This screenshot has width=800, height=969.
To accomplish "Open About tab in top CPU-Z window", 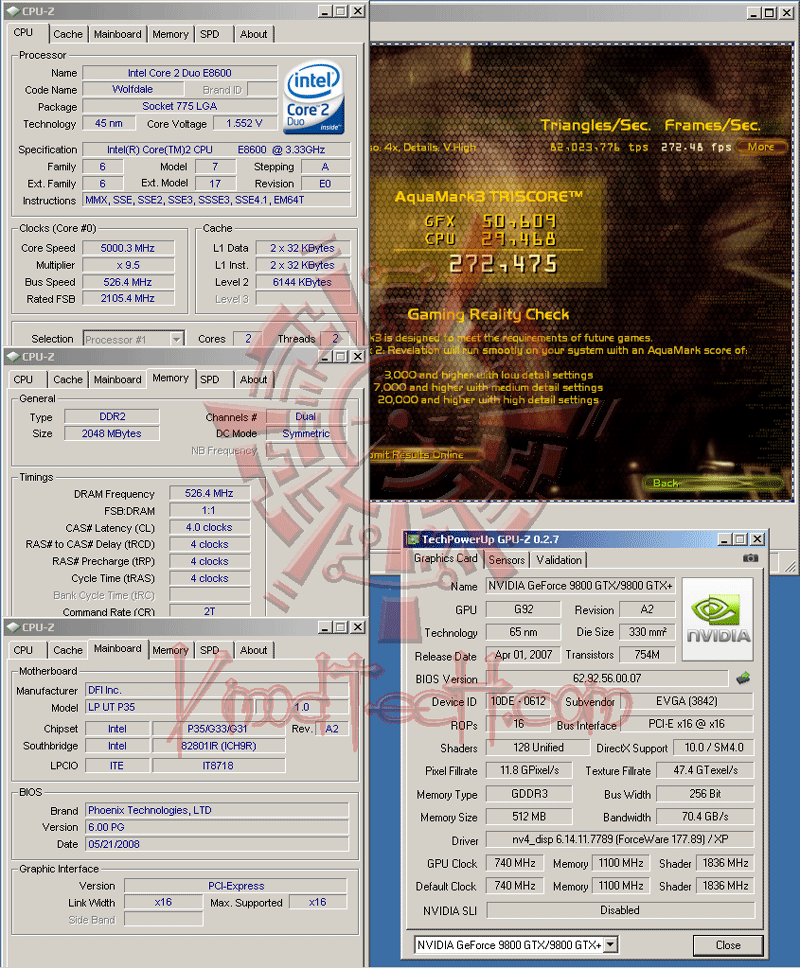I will point(253,34).
